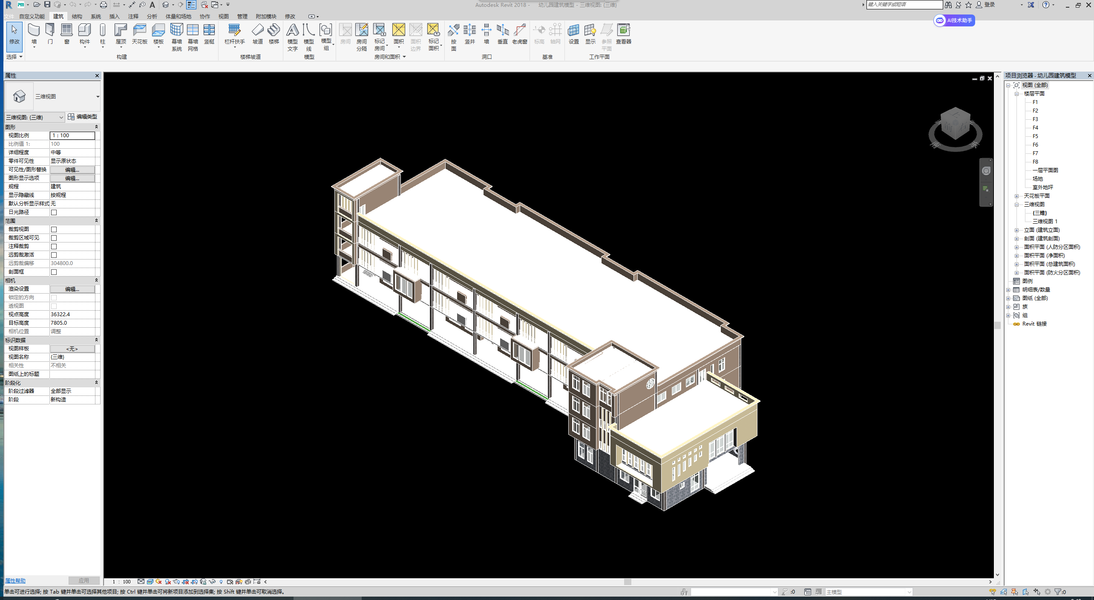
Task: Select the 坡道 (Ramp) tool
Action: (257, 34)
